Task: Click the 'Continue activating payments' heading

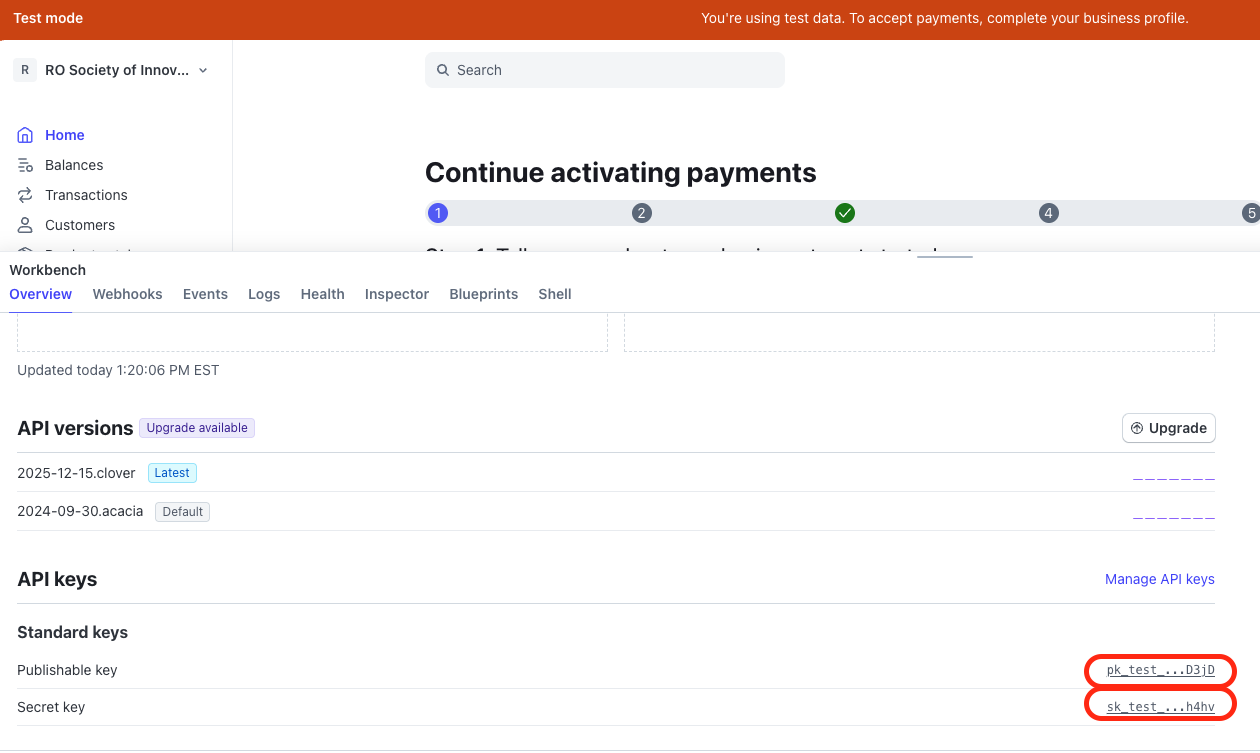Action: (x=621, y=173)
